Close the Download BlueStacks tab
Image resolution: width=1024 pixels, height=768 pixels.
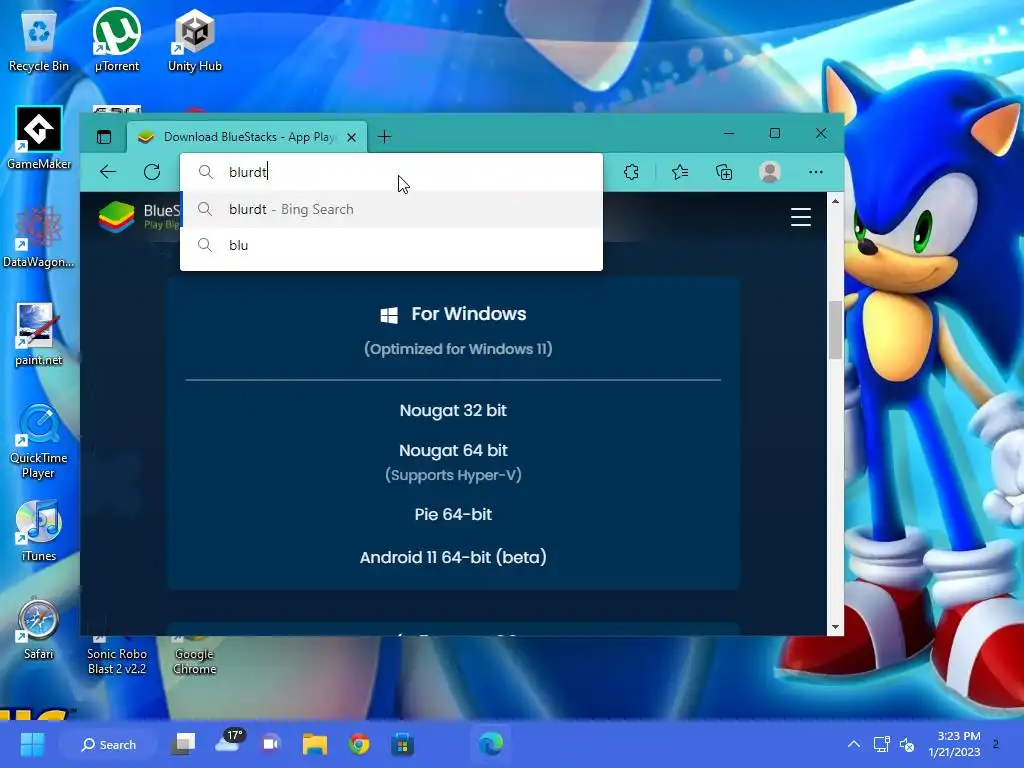(x=351, y=137)
